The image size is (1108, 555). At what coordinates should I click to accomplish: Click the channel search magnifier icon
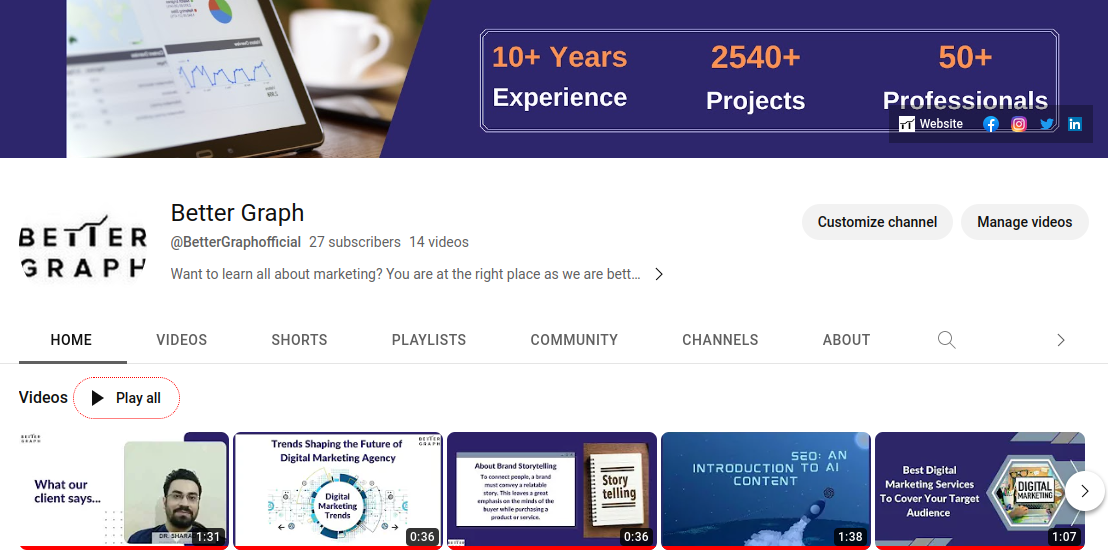947,340
